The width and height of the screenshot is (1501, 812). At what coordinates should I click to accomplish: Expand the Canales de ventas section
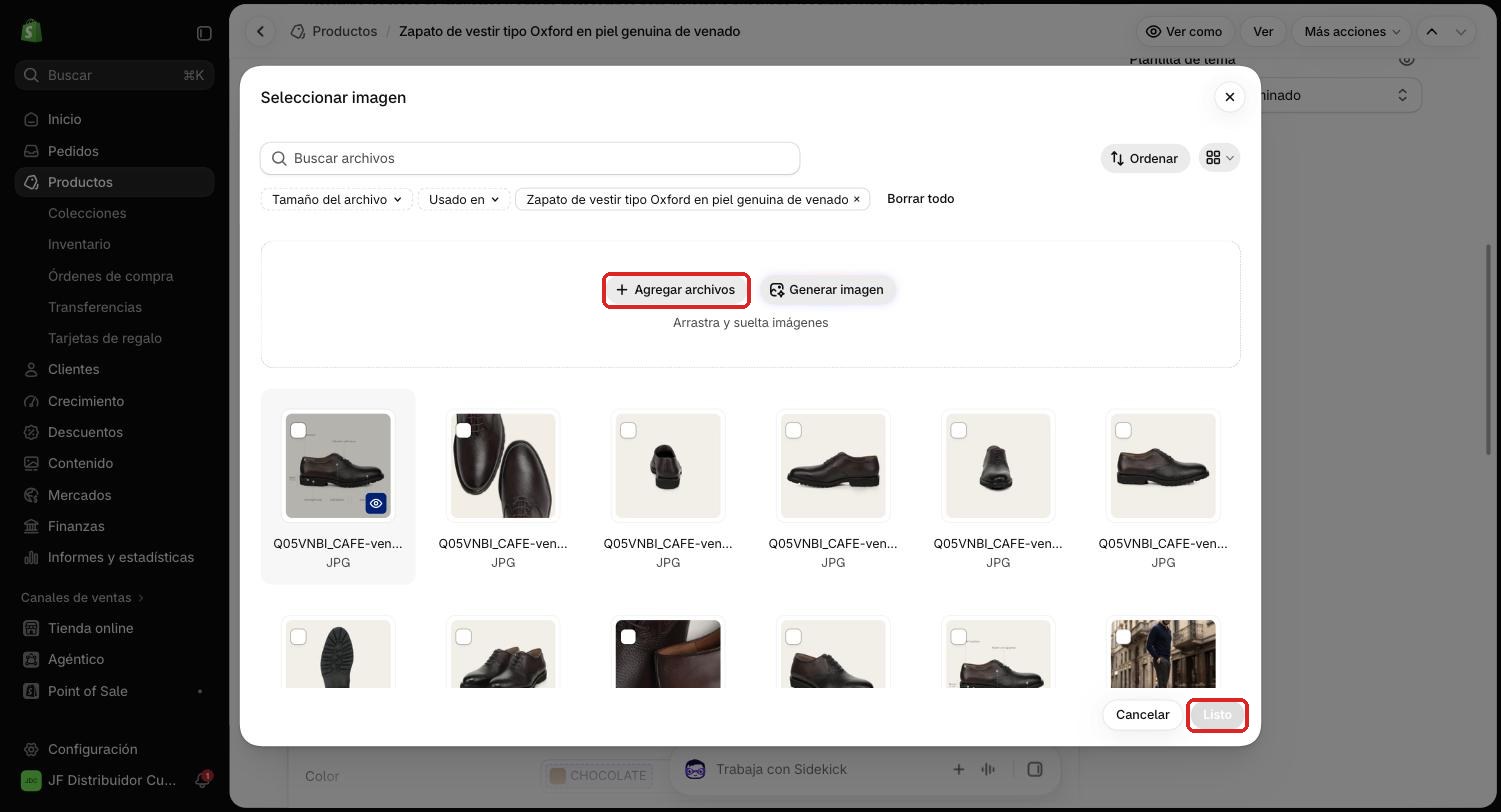83,597
